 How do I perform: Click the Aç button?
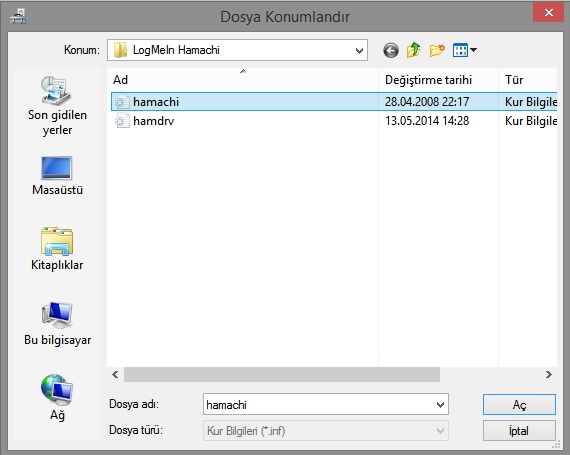(519, 404)
